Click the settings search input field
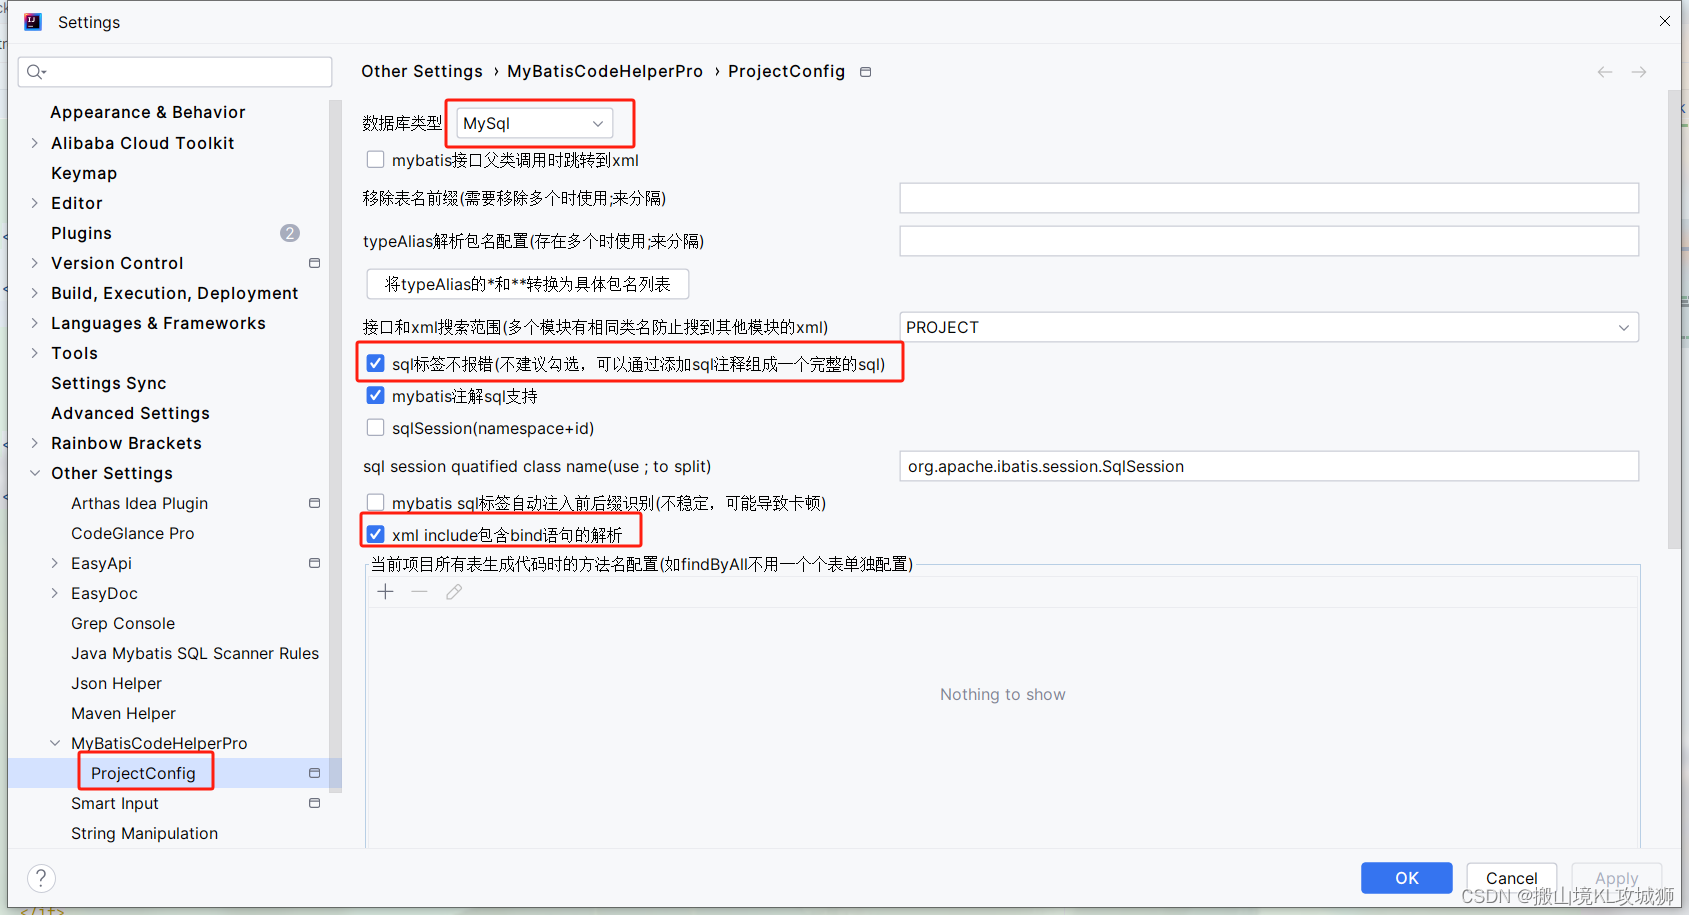 (175, 71)
